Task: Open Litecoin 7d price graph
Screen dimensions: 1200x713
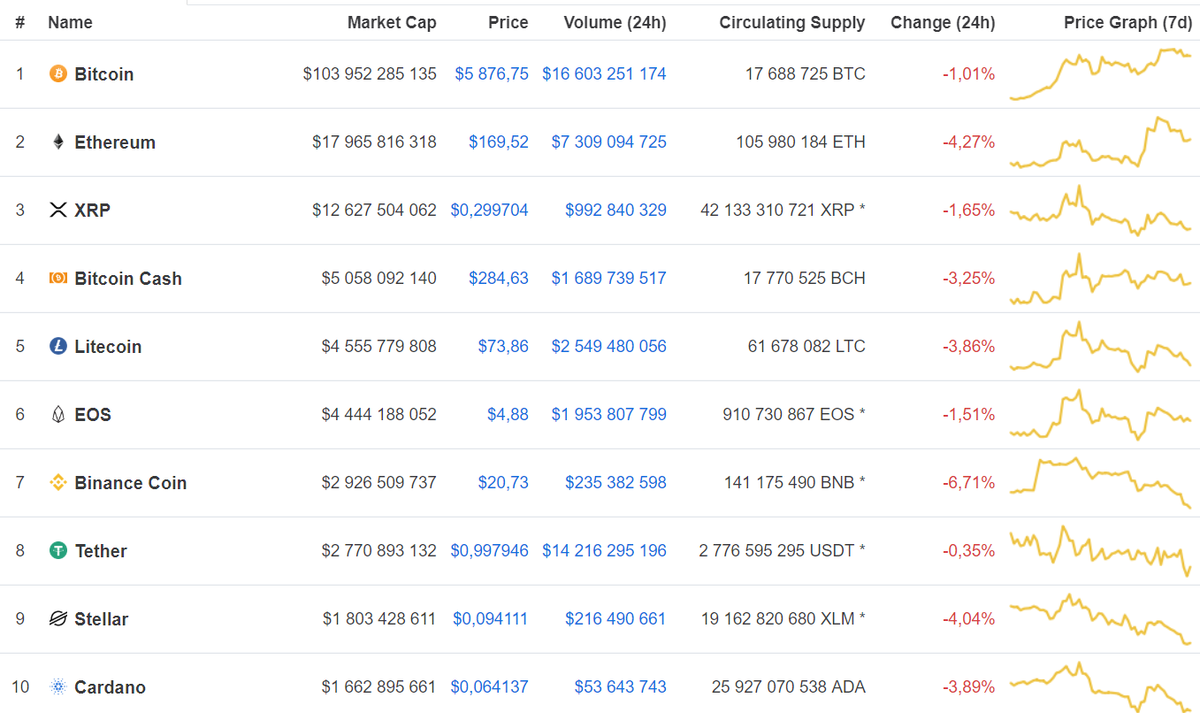Action: coord(1100,346)
